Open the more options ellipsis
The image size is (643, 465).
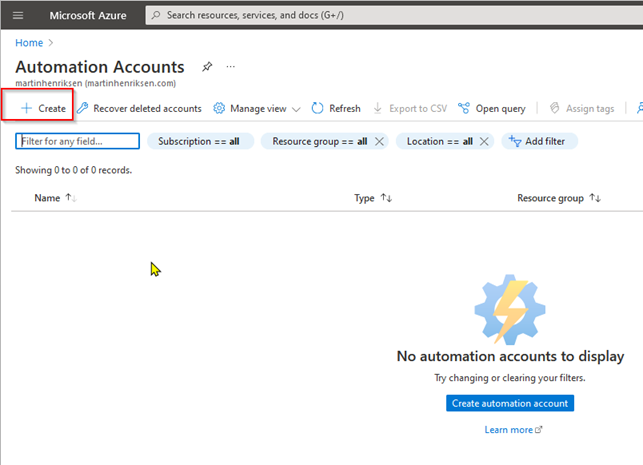click(231, 66)
